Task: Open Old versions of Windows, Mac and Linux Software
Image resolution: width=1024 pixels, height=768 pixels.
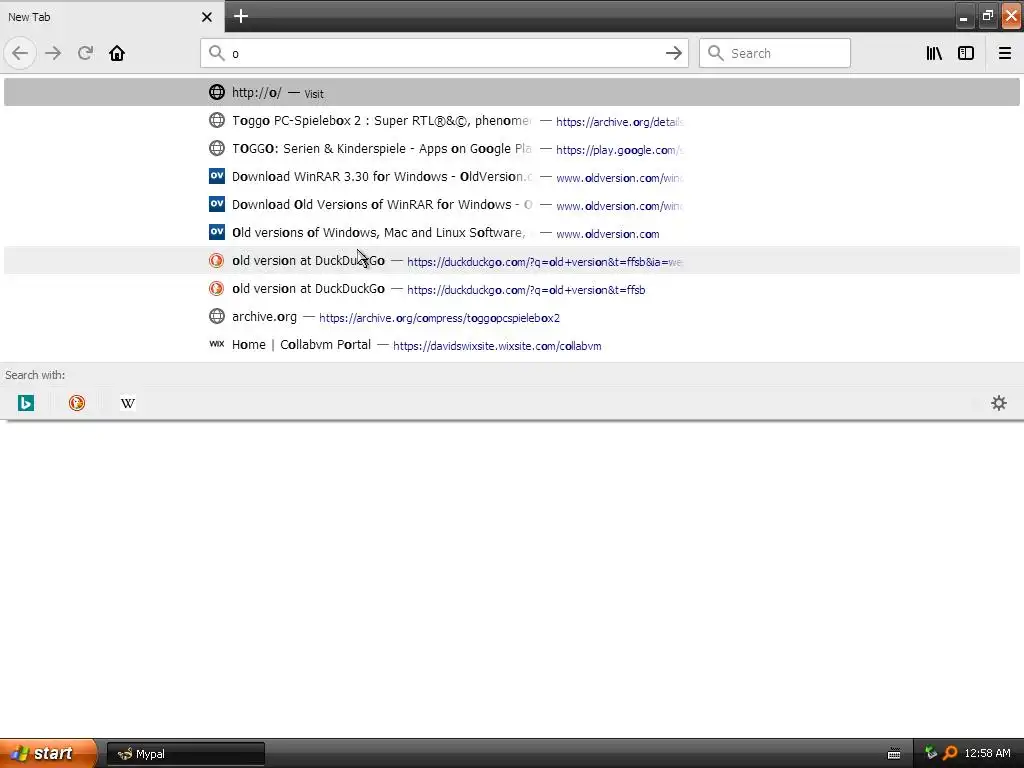Action: (x=512, y=233)
